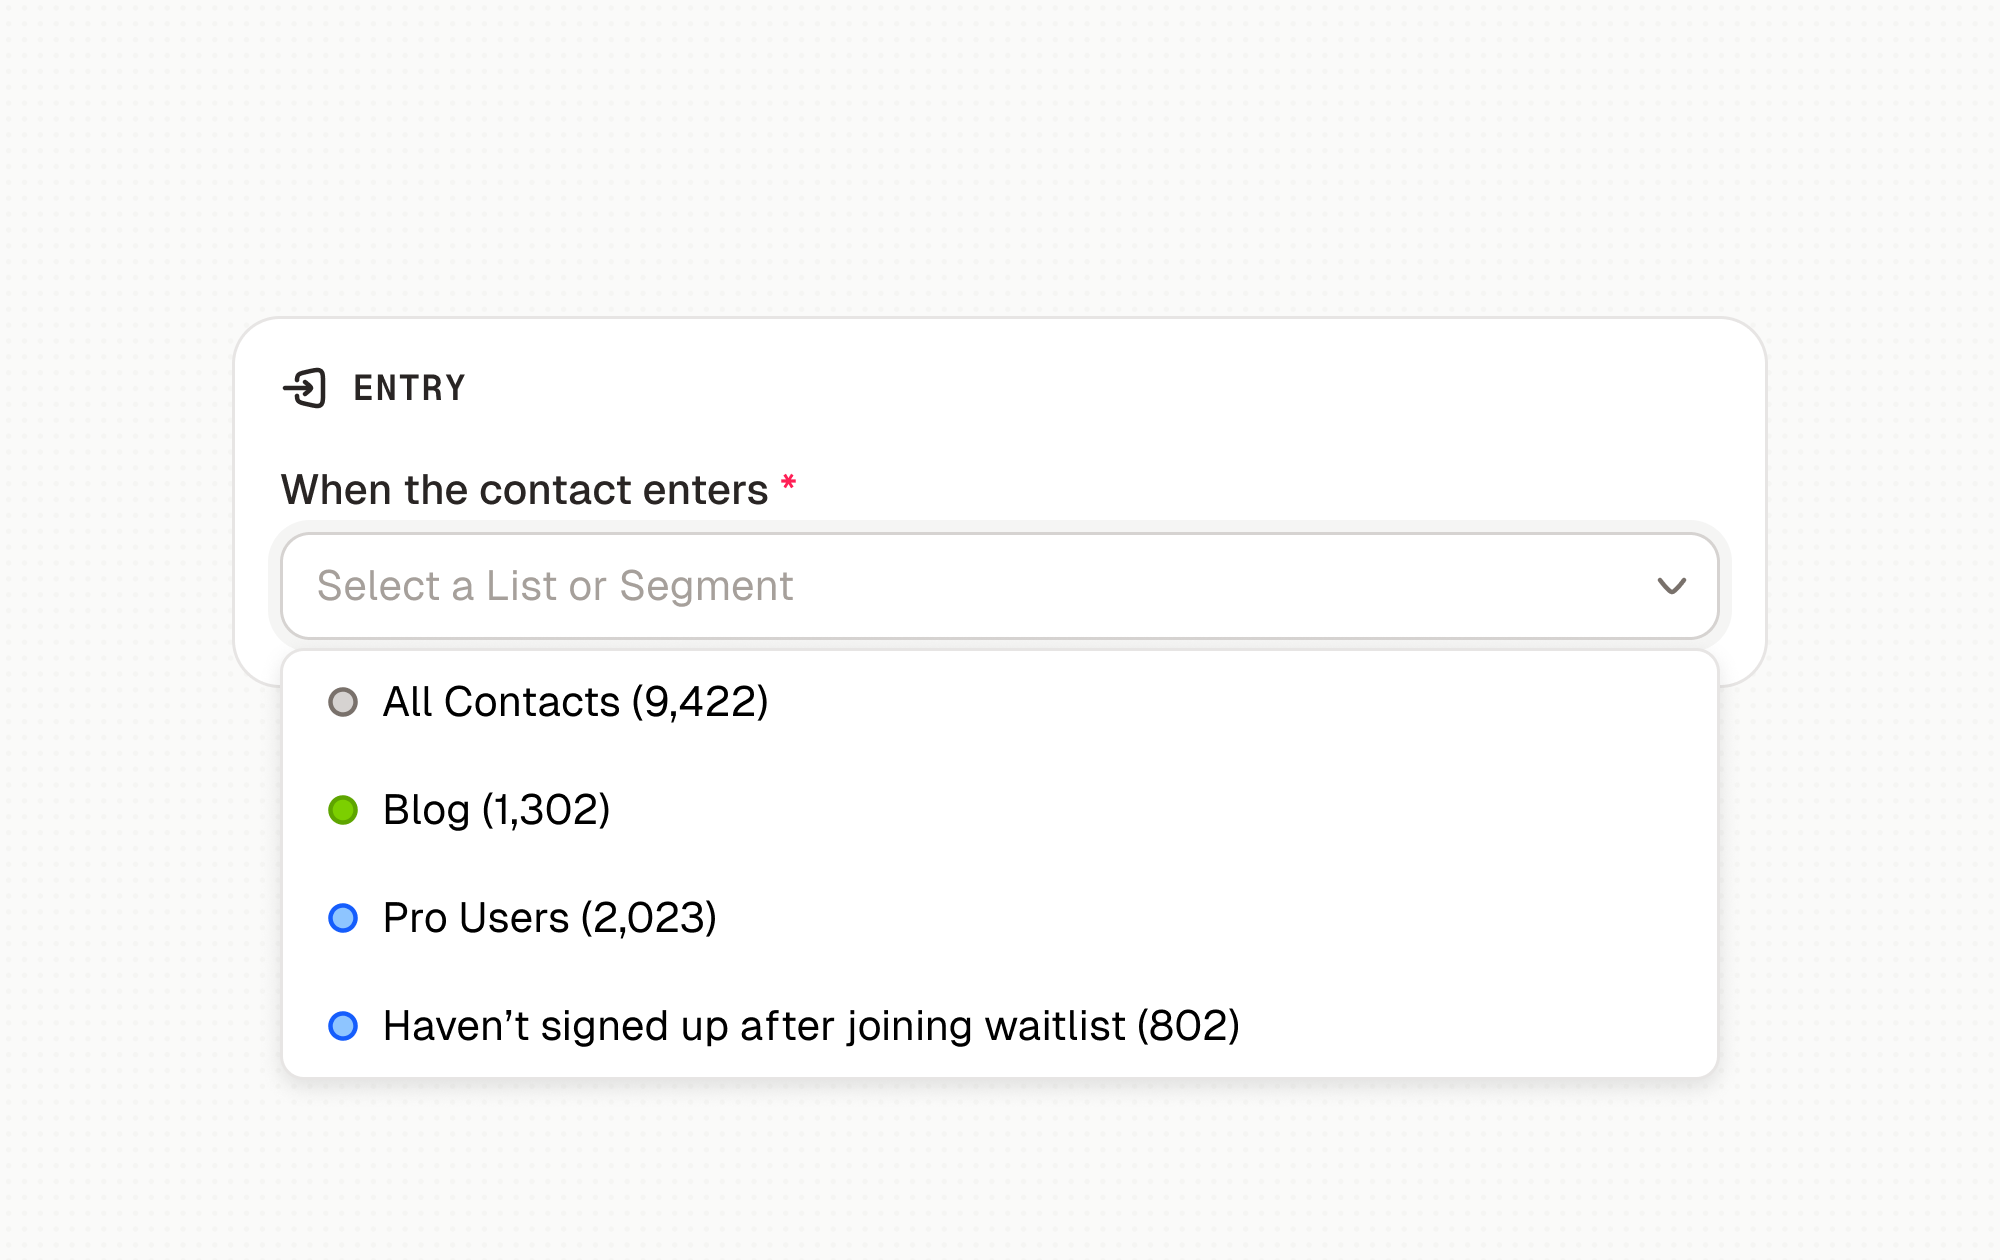Click the green dot beside Blog
This screenshot has height=1260, width=2000.
click(343, 810)
